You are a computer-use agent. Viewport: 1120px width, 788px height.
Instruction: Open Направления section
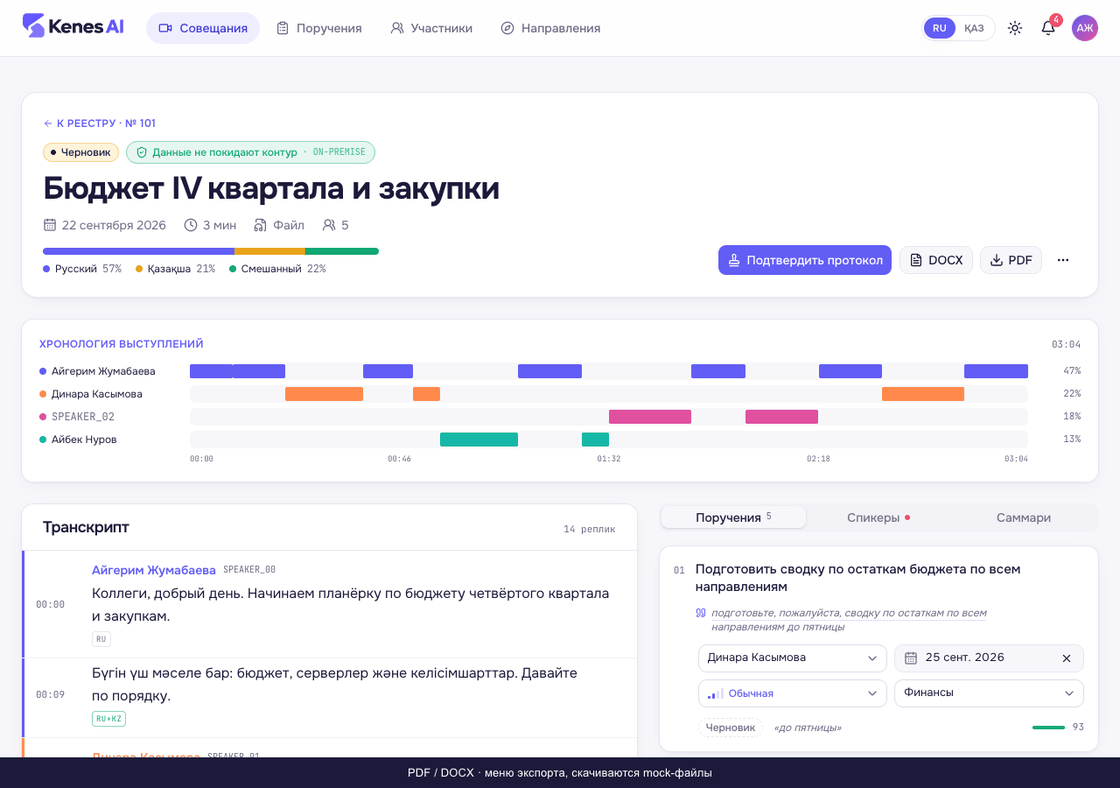551,28
